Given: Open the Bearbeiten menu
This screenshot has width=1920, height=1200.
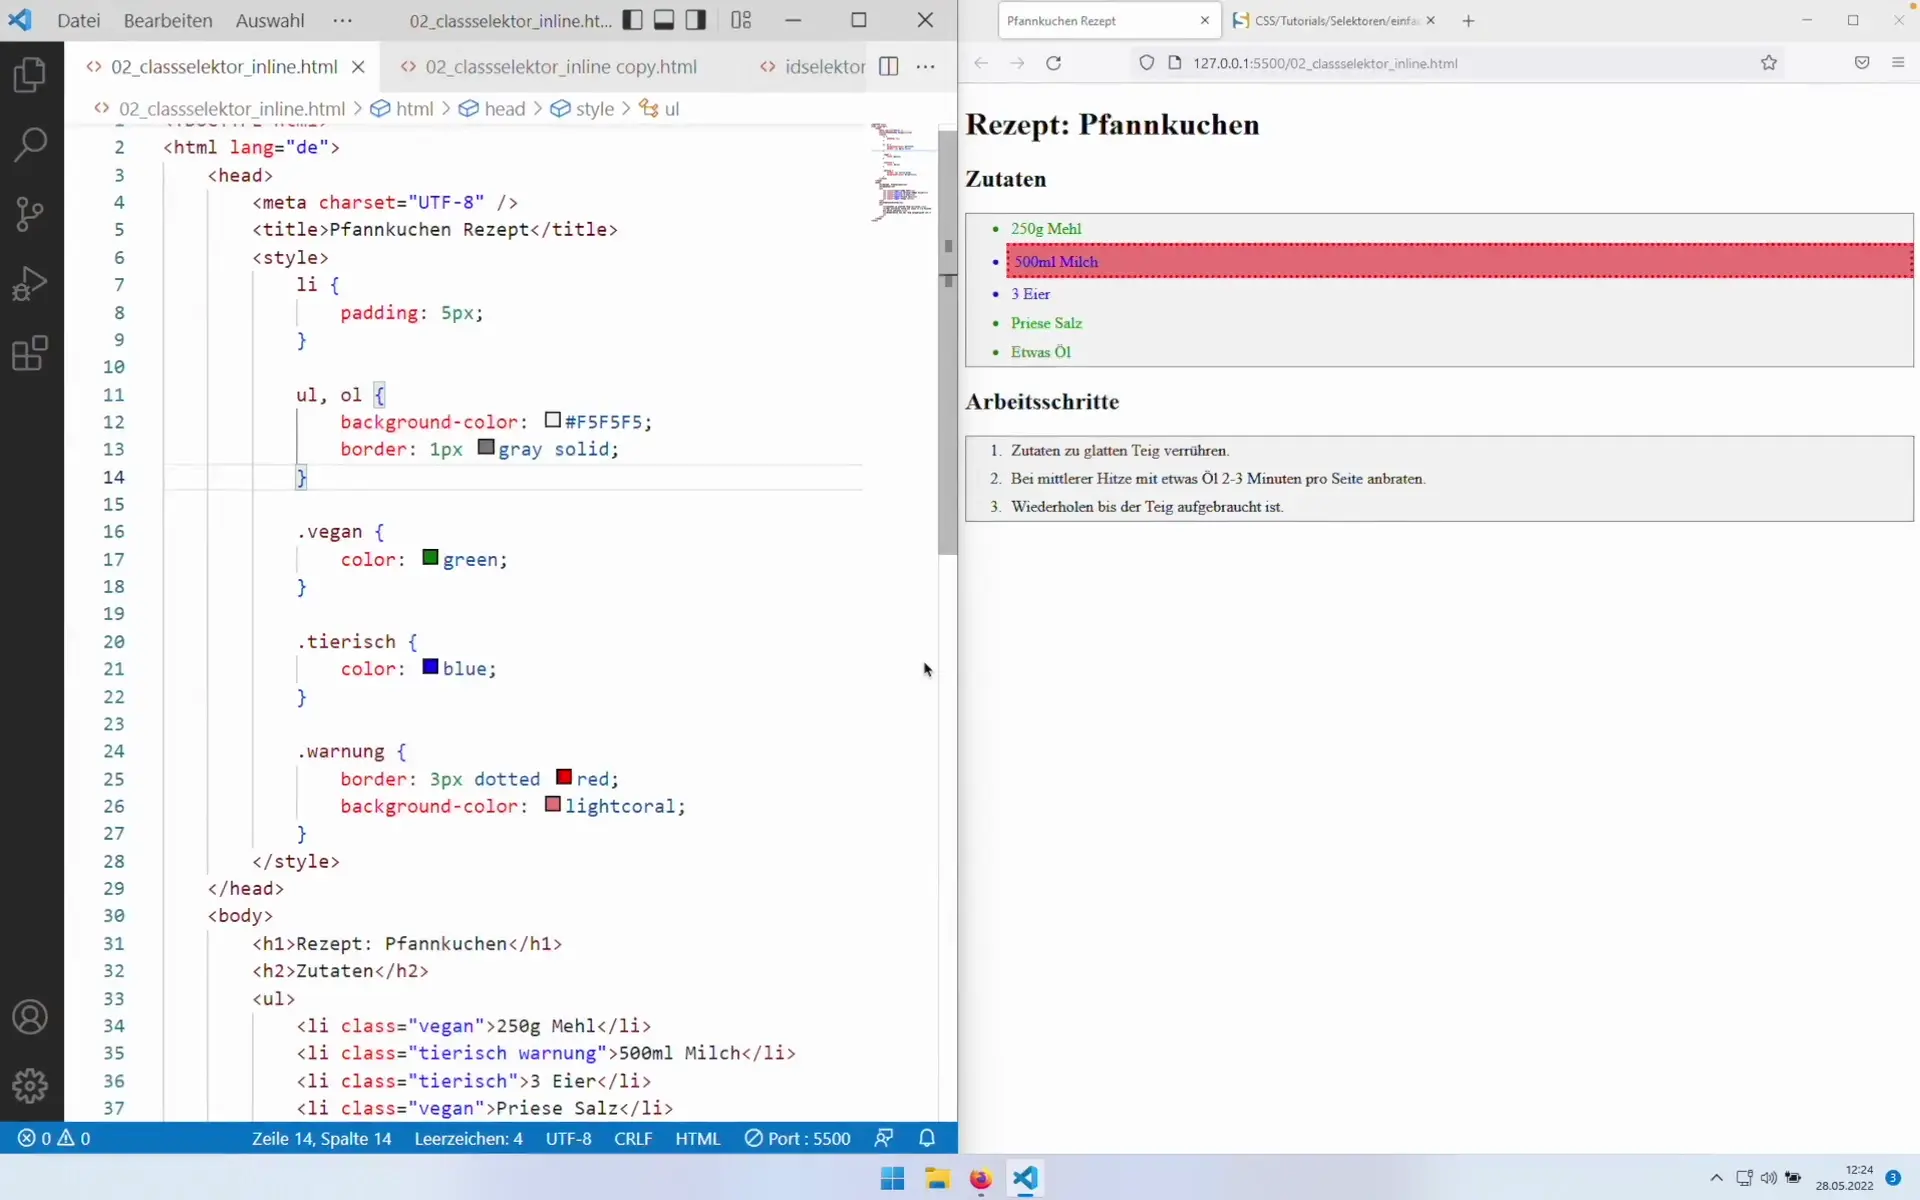Looking at the screenshot, I should (168, 20).
